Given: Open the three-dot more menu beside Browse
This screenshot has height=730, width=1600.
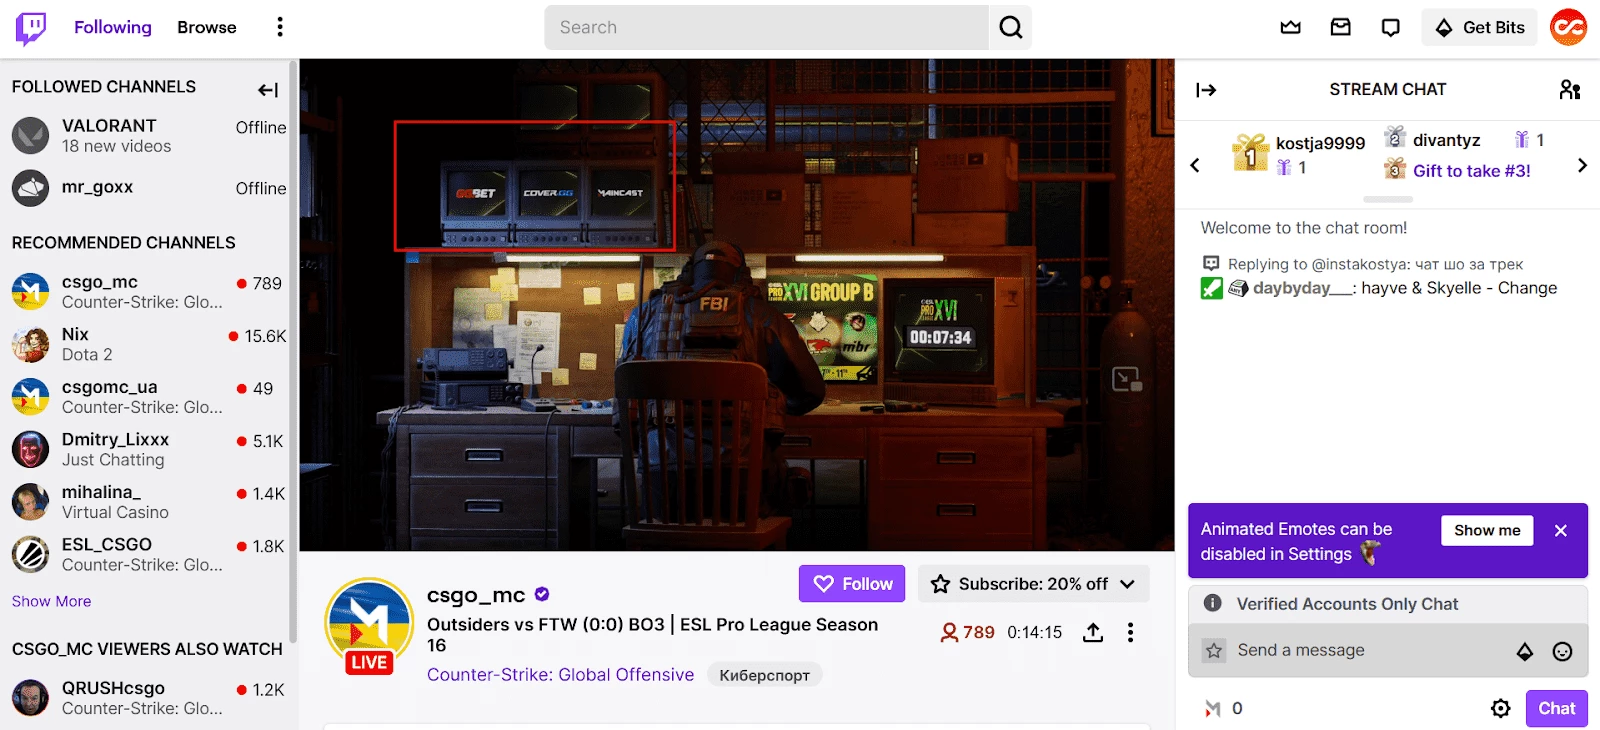Looking at the screenshot, I should [280, 27].
